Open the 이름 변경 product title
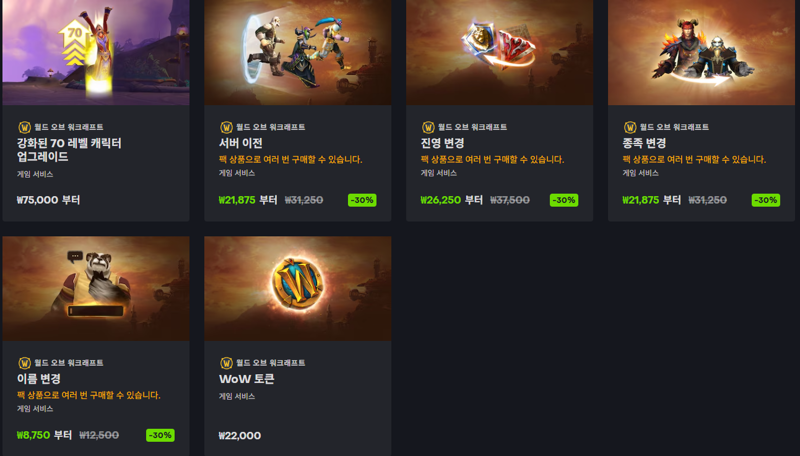800x456 pixels. [39, 378]
